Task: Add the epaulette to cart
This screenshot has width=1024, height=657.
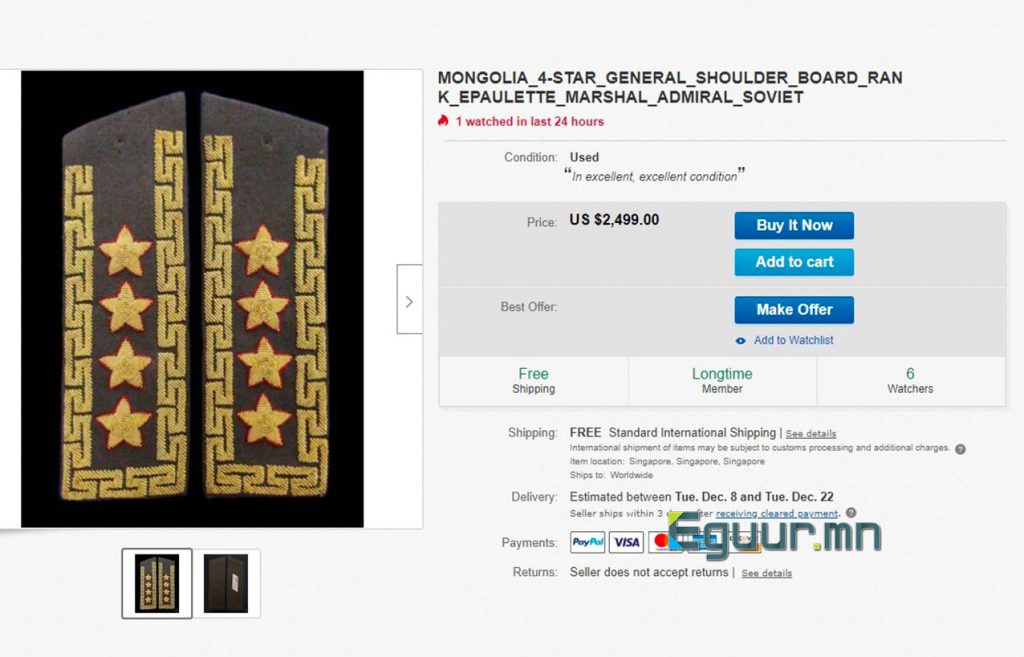Action: coord(793,262)
